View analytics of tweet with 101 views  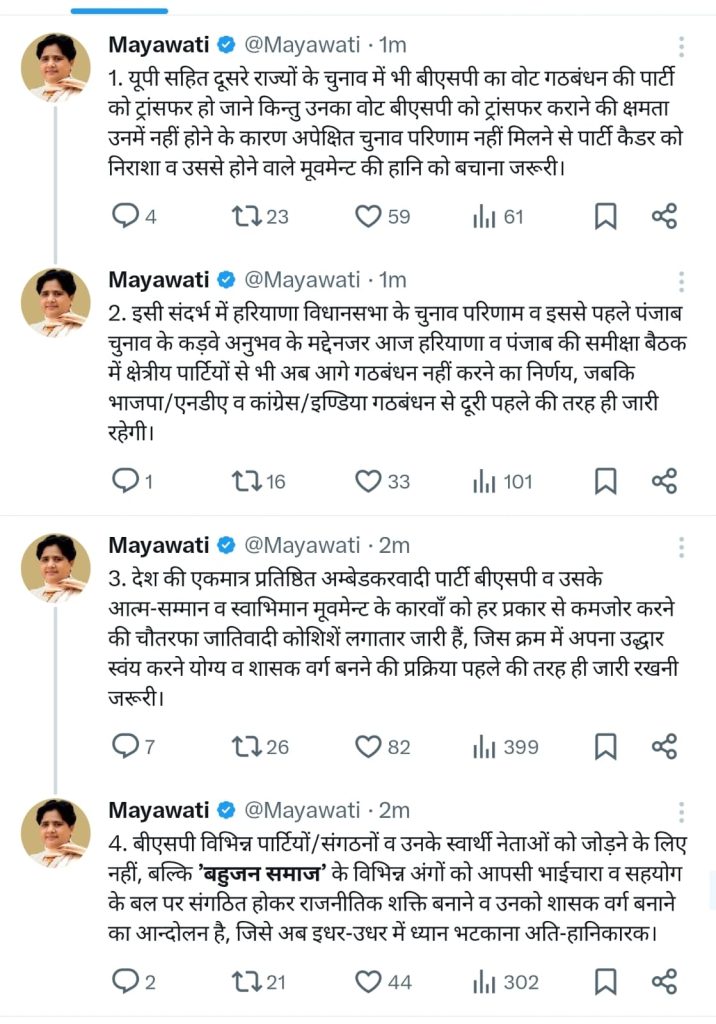coord(486,482)
